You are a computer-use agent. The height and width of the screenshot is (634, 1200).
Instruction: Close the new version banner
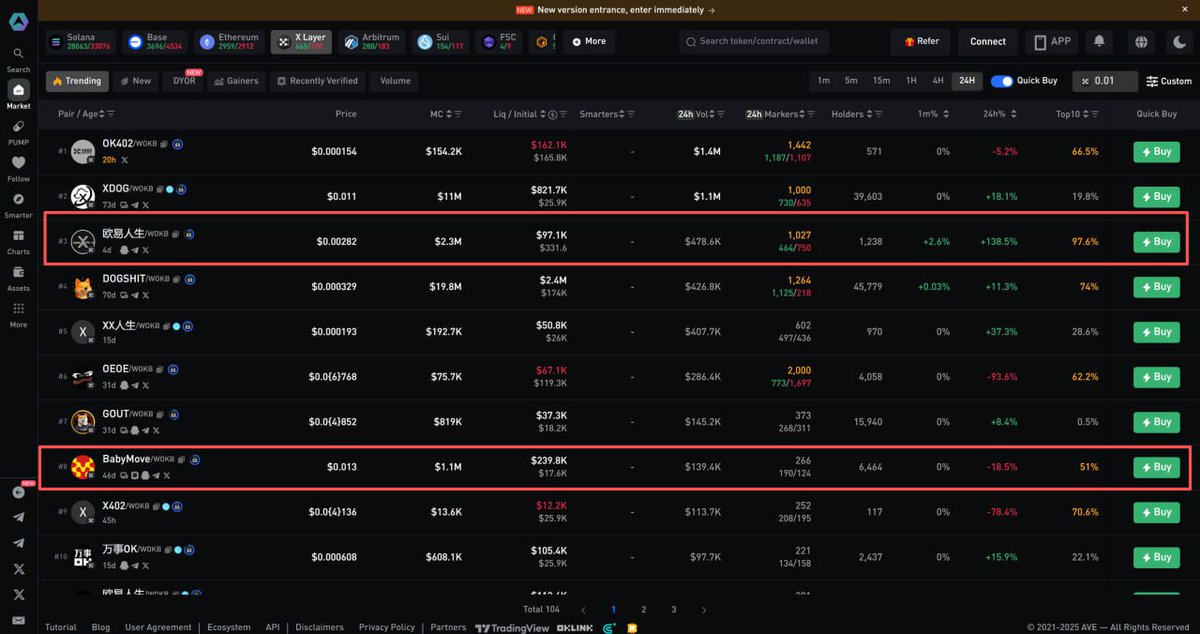1185,9
